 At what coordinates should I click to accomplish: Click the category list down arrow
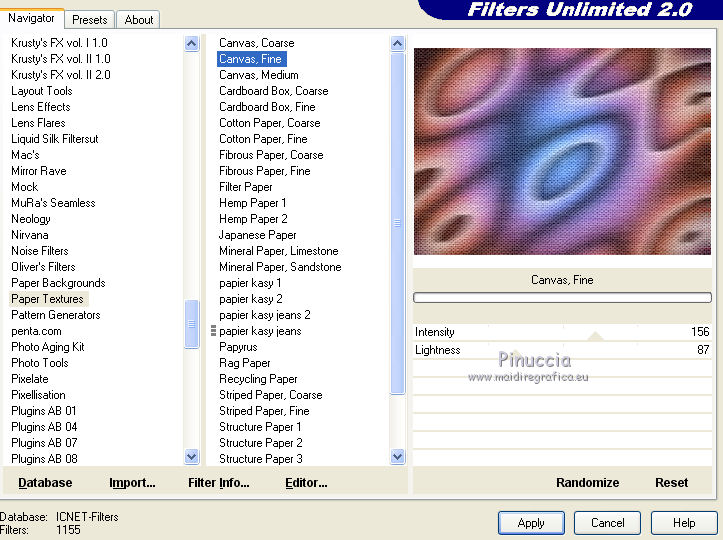coord(191,457)
